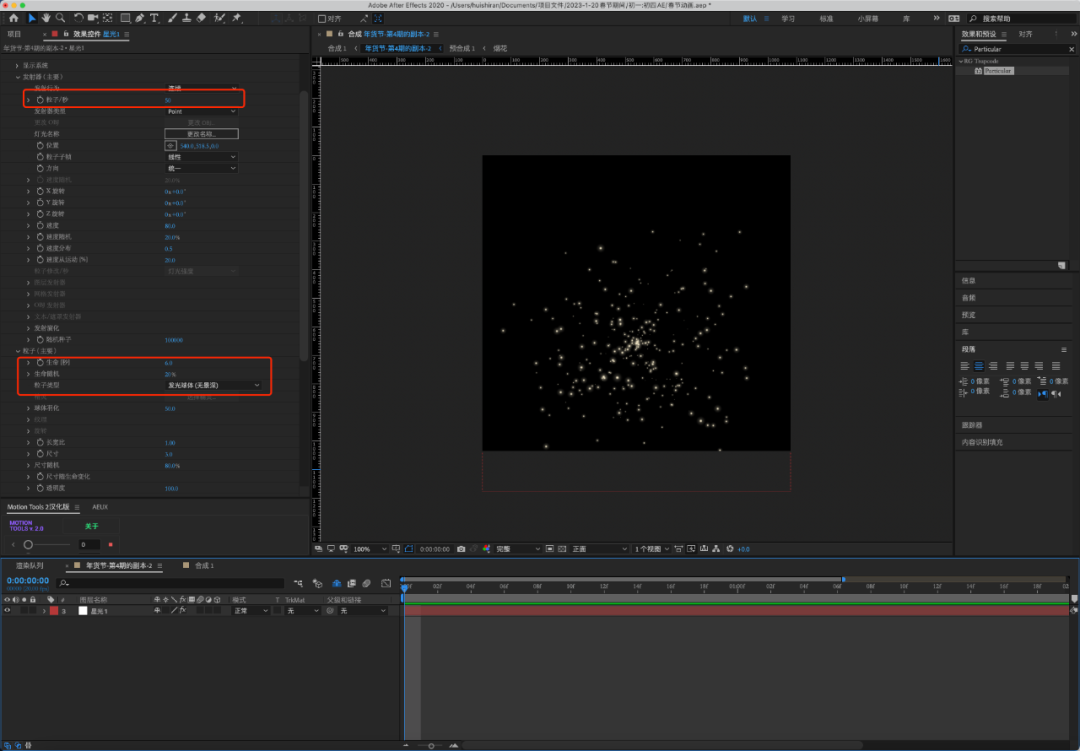This screenshot has width=1080, height=751.
Task: Open the 发射器类型 Point dropdown
Action: click(x=201, y=111)
